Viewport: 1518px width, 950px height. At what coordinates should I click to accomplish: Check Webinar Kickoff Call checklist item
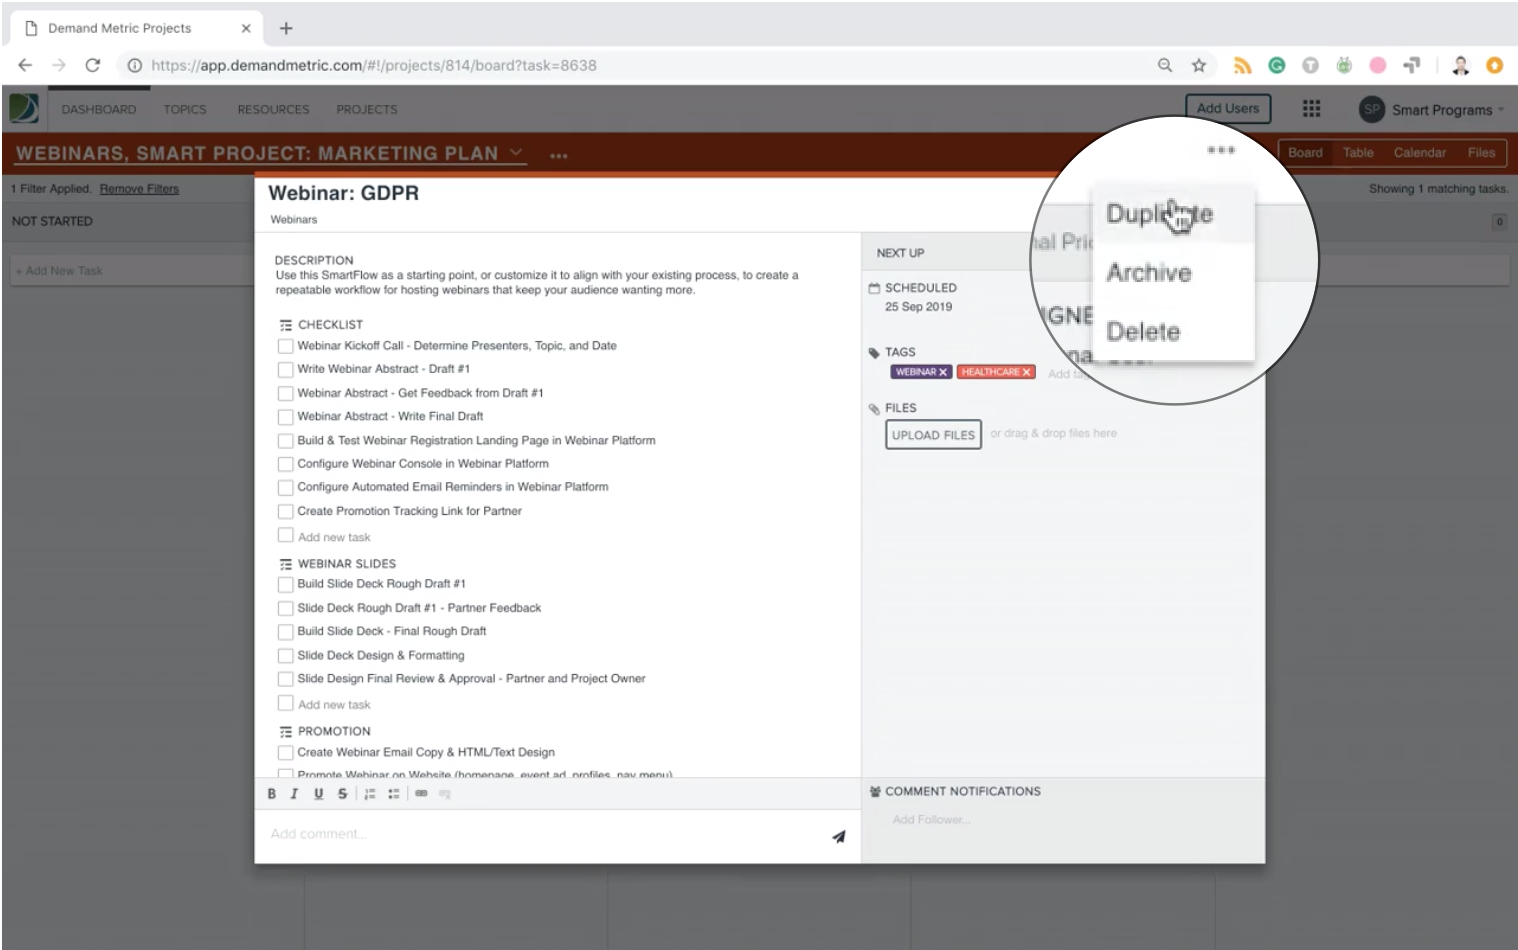point(285,346)
